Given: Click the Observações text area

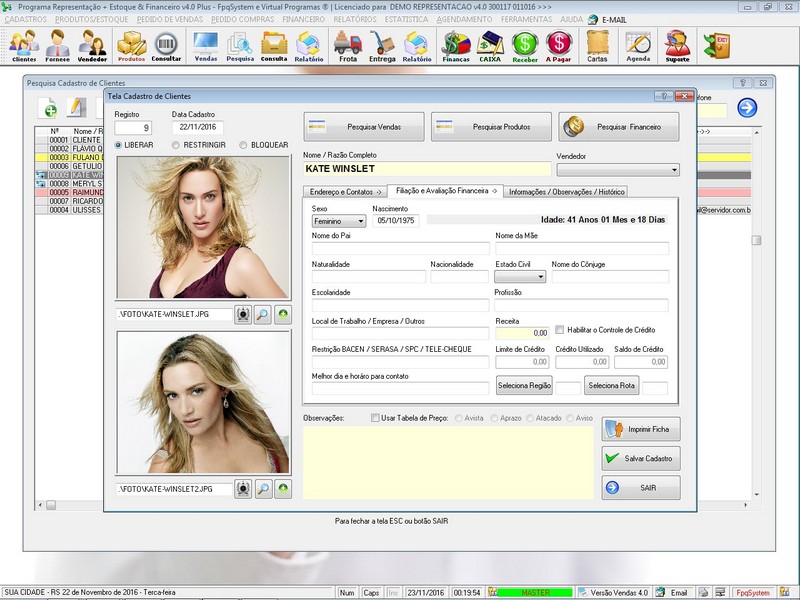Looking at the screenshot, I should pyautogui.click(x=448, y=462).
